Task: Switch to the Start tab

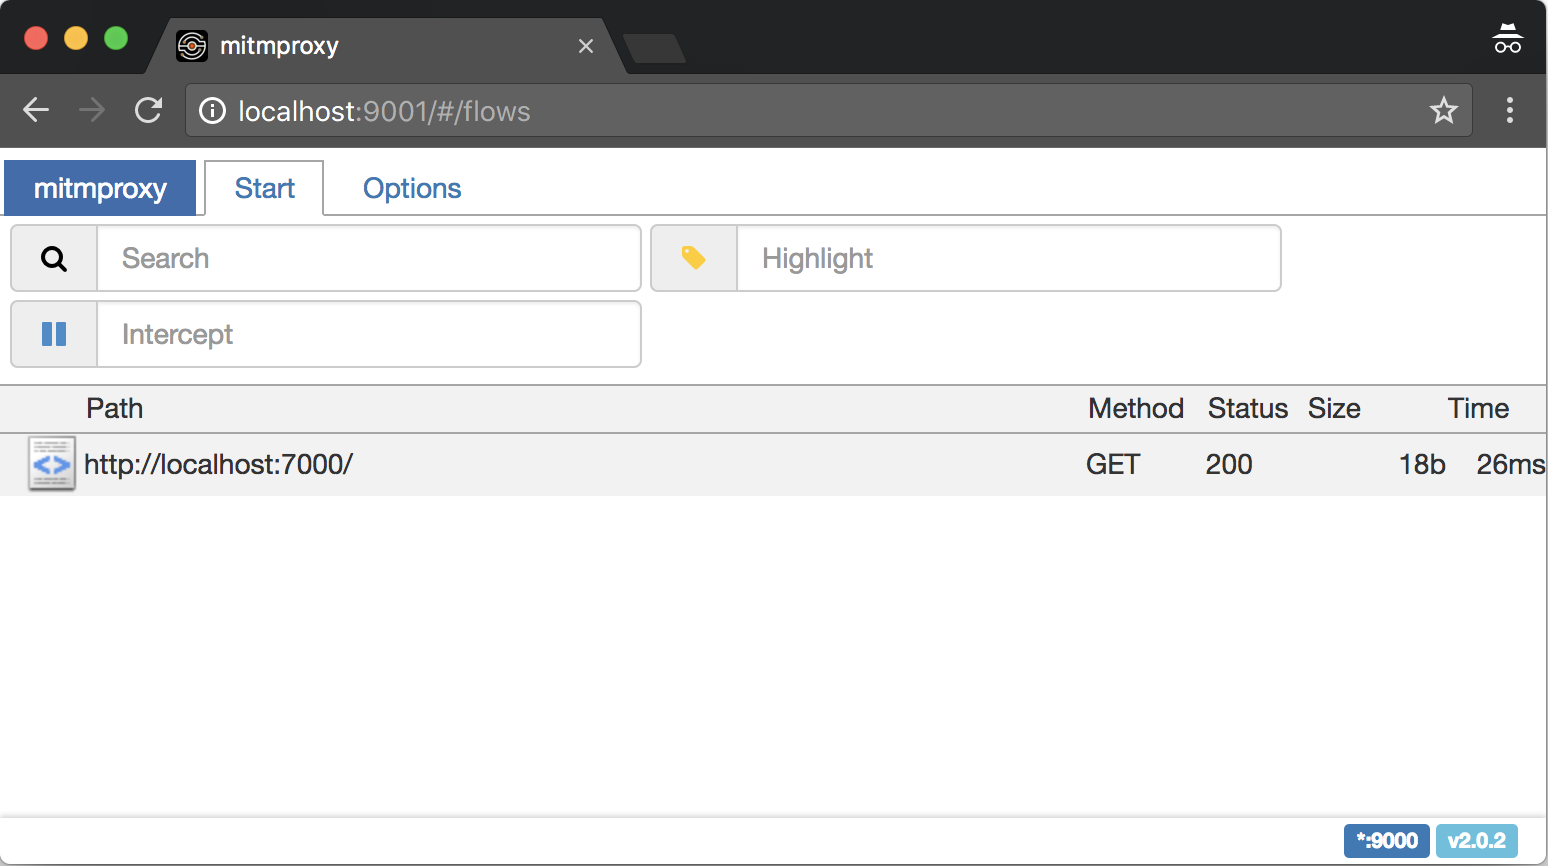Action: (264, 188)
